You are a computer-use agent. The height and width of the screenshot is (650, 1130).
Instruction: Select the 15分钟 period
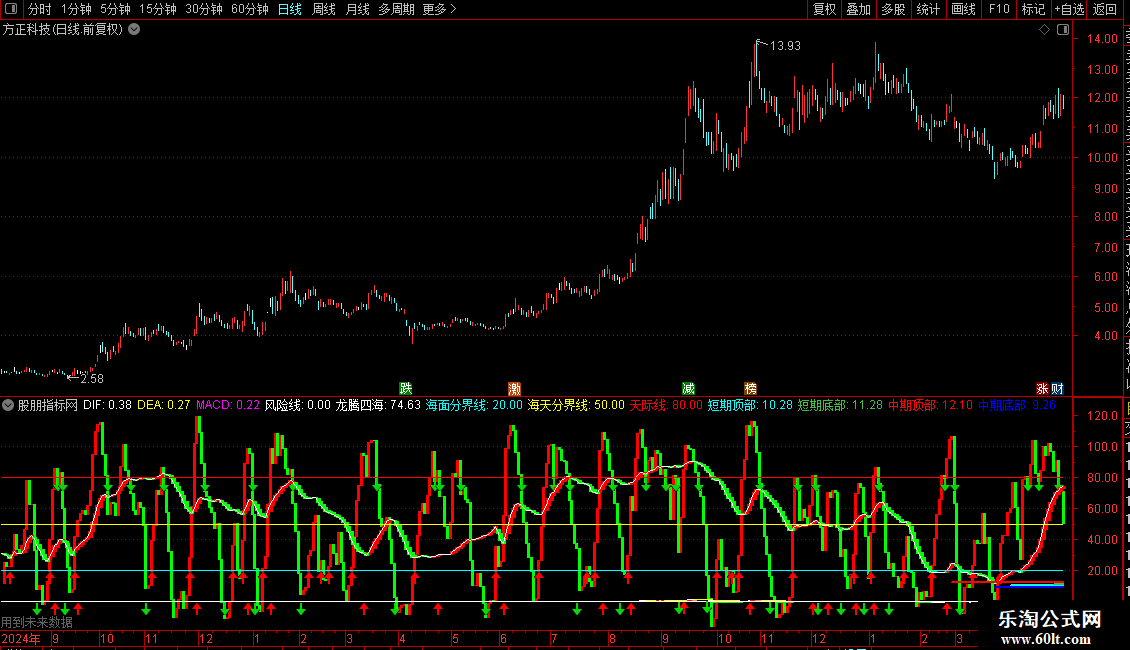158,9
